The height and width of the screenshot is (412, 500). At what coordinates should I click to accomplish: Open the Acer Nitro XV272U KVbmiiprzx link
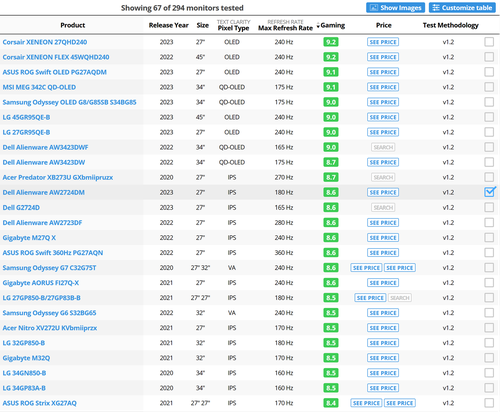point(50,328)
